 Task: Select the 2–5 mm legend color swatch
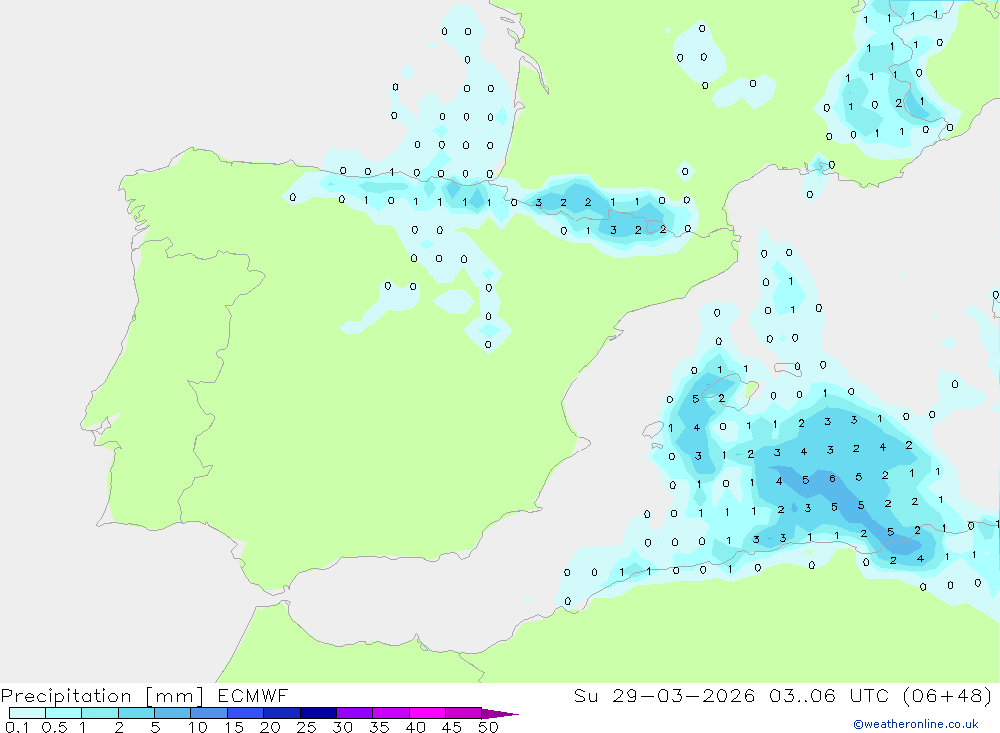tap(136, 713)
